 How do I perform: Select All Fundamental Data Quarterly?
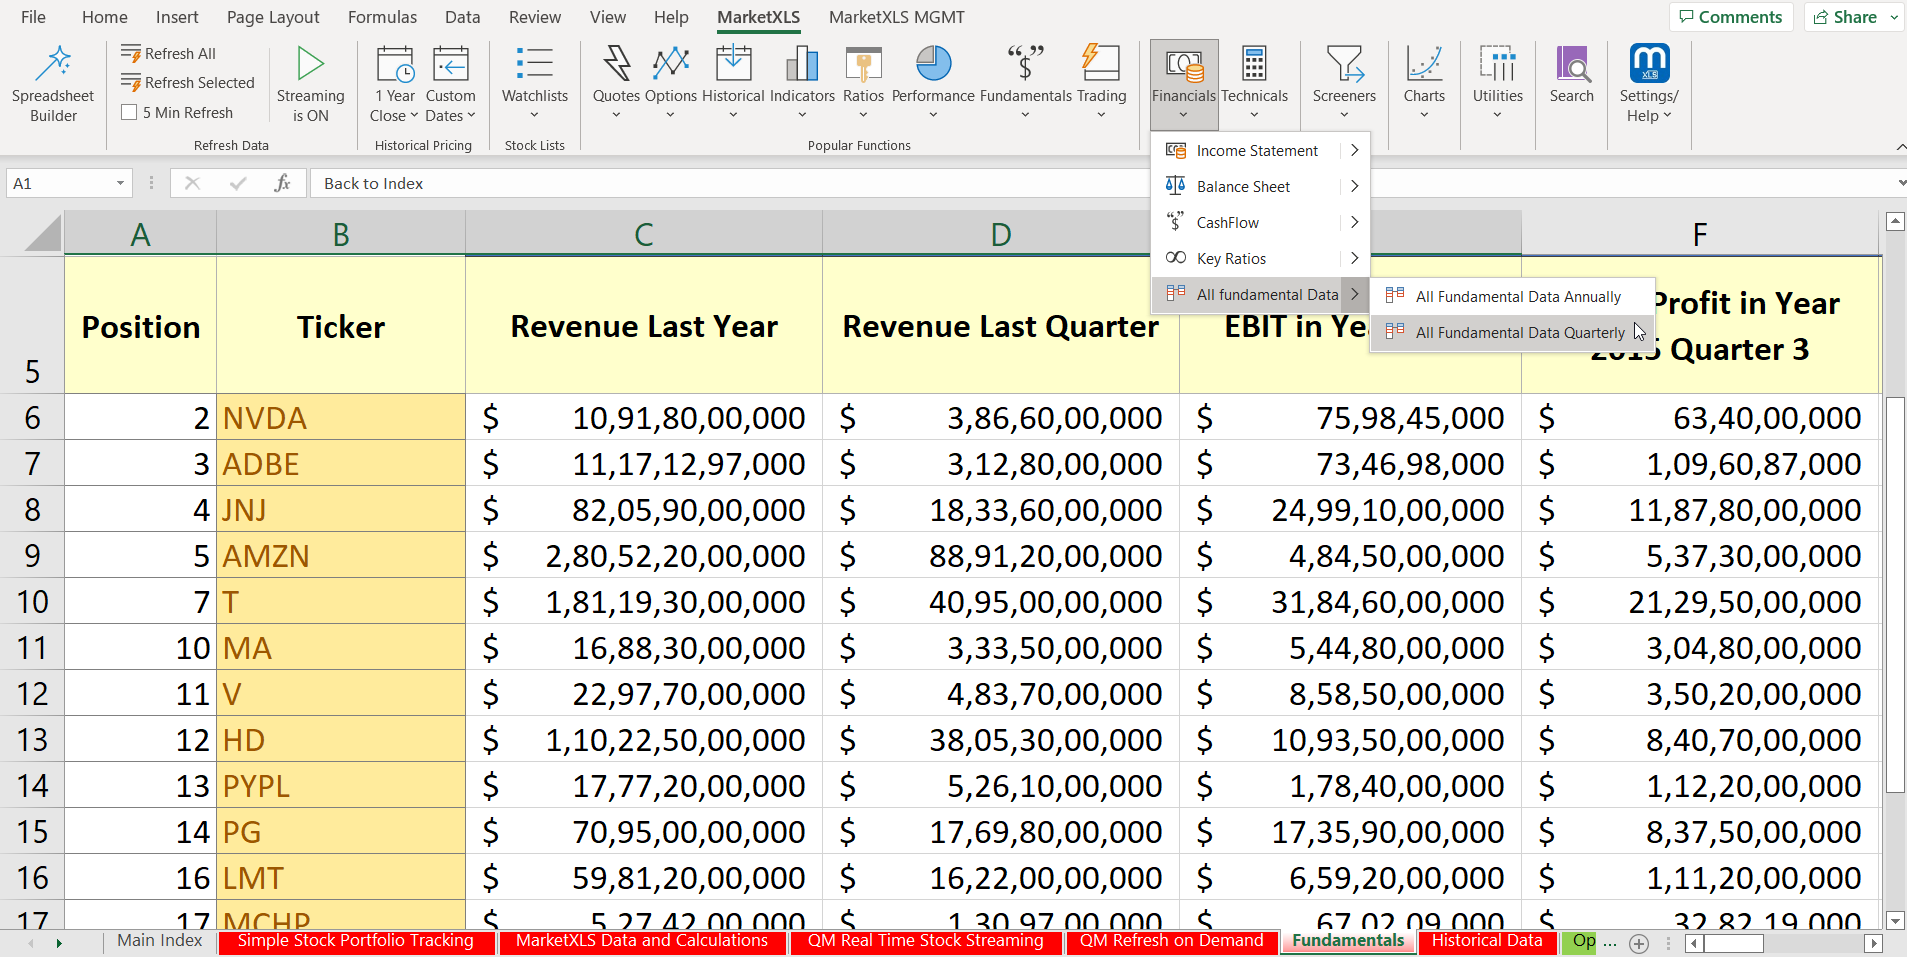tap(1520, 332)
